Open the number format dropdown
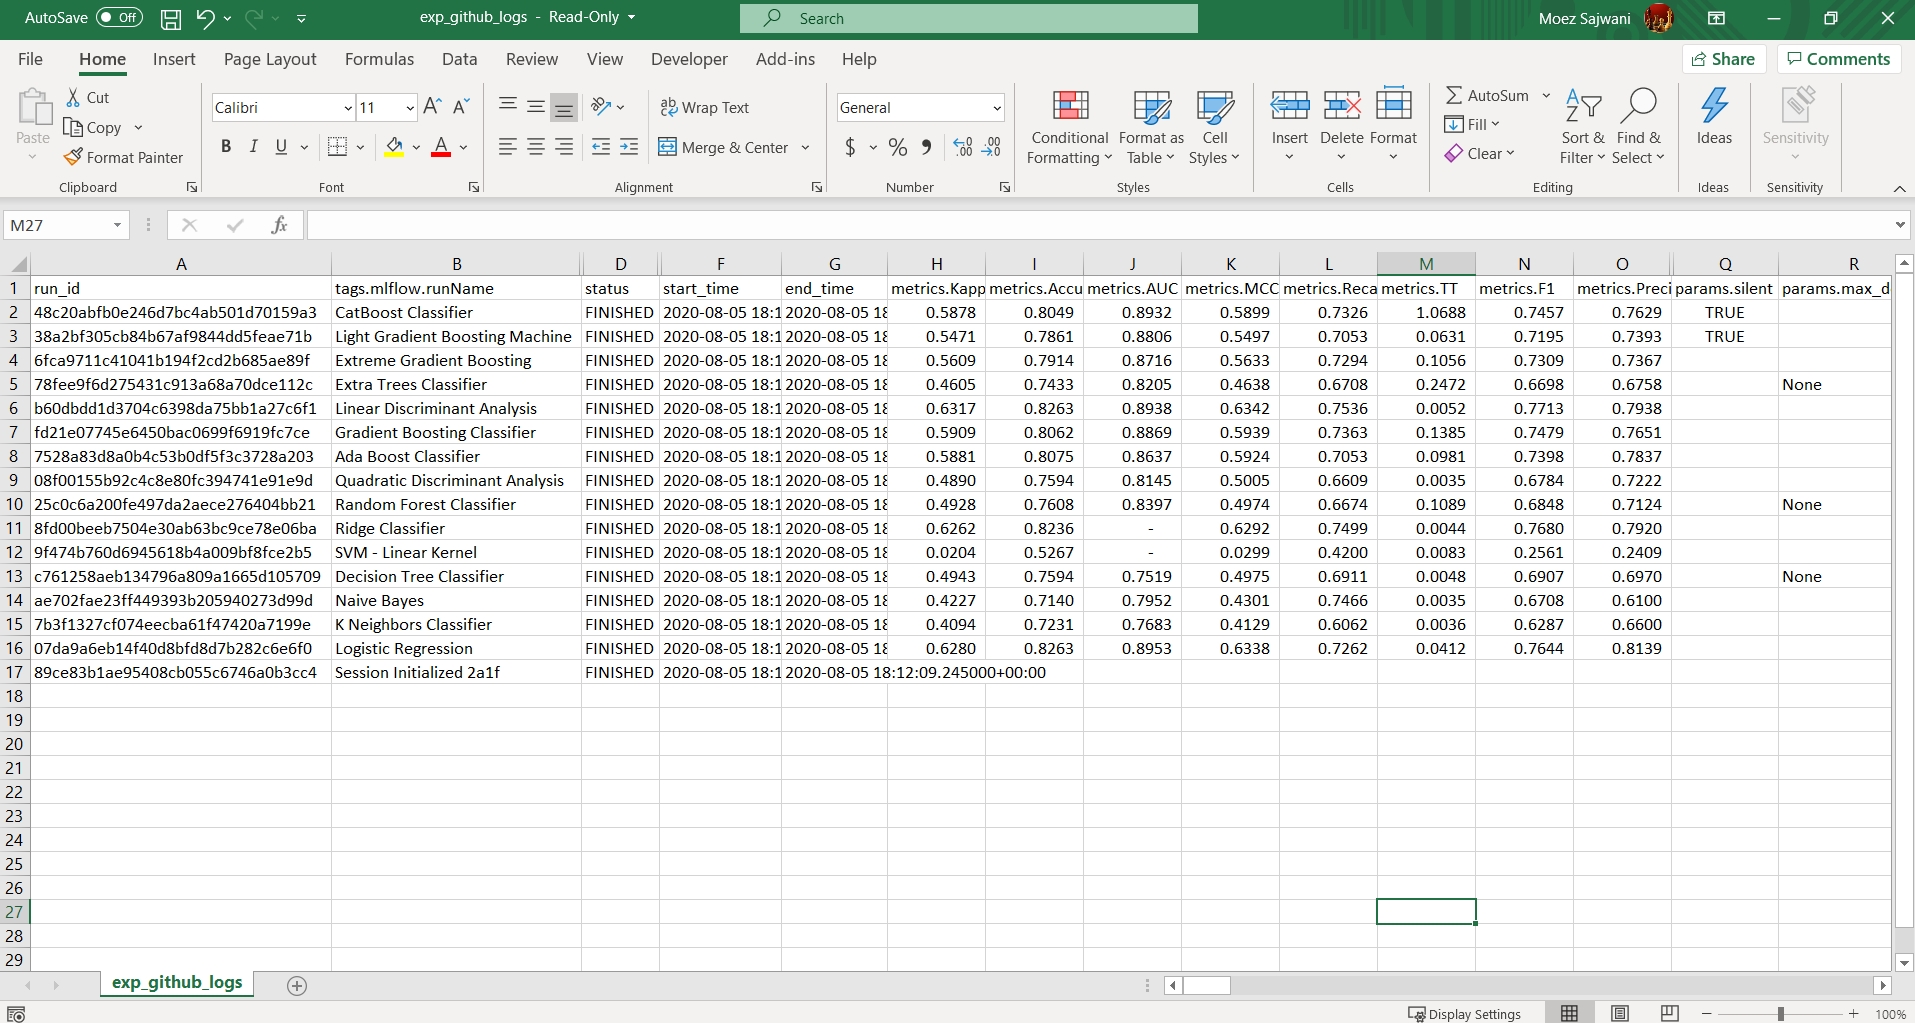 tap(996, 108)
